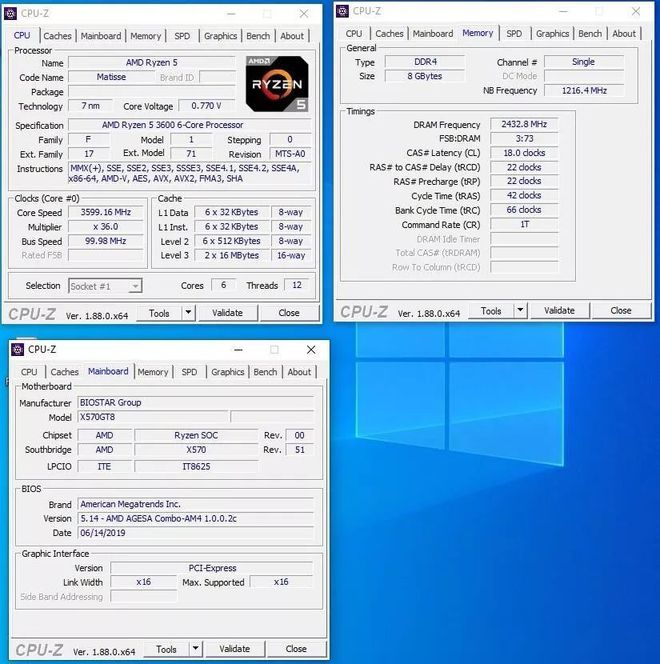Switch to Caches tab in CPU window
This screenshot has width=660, height=664.
pos(57,36)
